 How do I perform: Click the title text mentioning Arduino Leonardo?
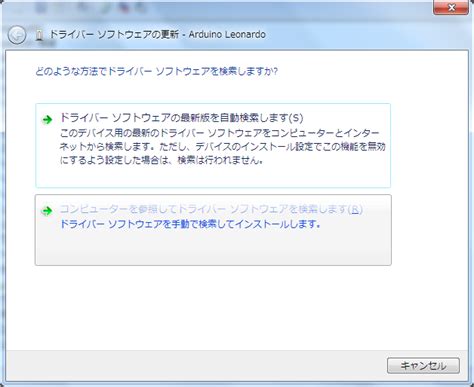(158, 34)
